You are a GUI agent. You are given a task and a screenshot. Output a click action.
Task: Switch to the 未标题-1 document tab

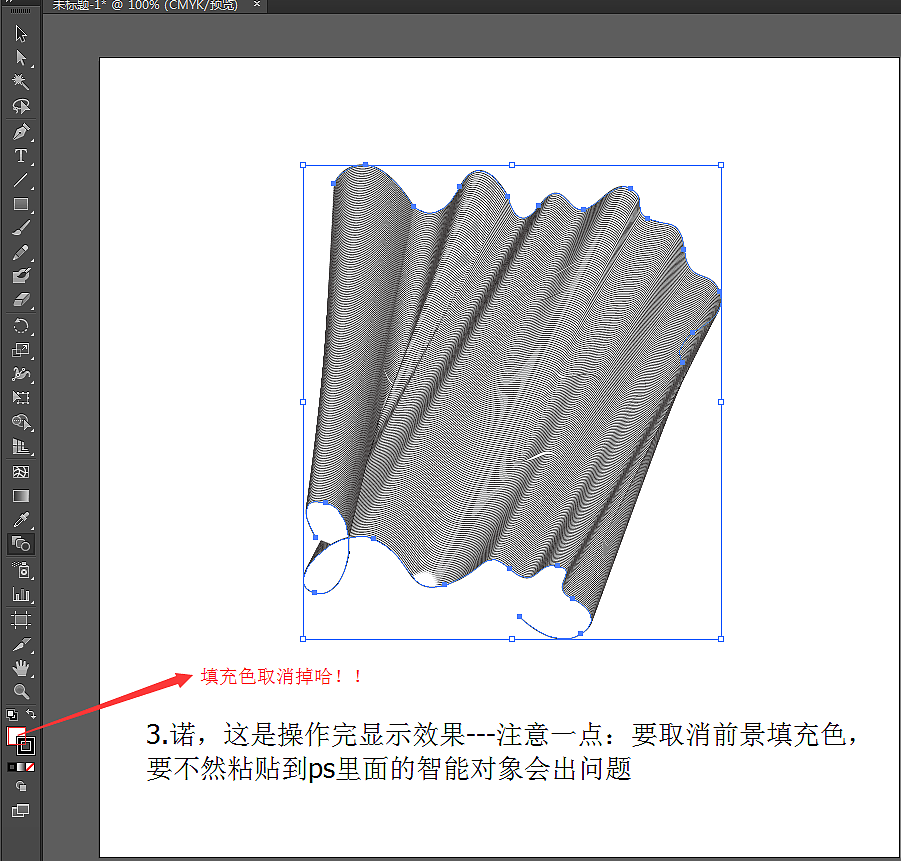coord(145,5)
